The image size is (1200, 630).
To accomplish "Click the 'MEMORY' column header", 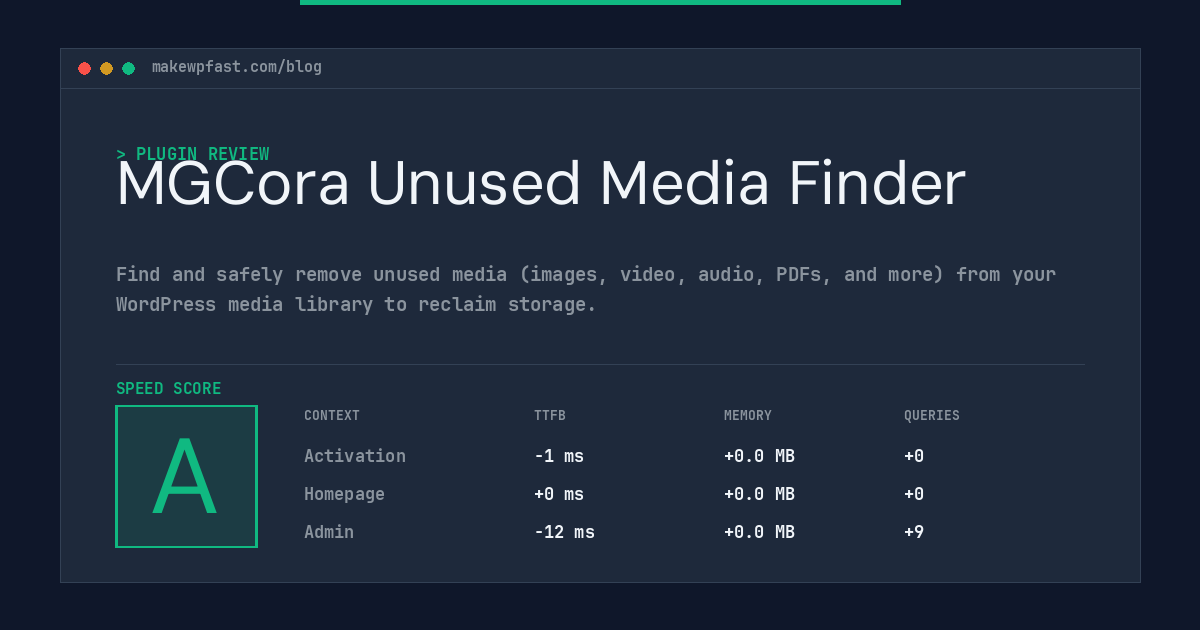I will pos(748,416).
